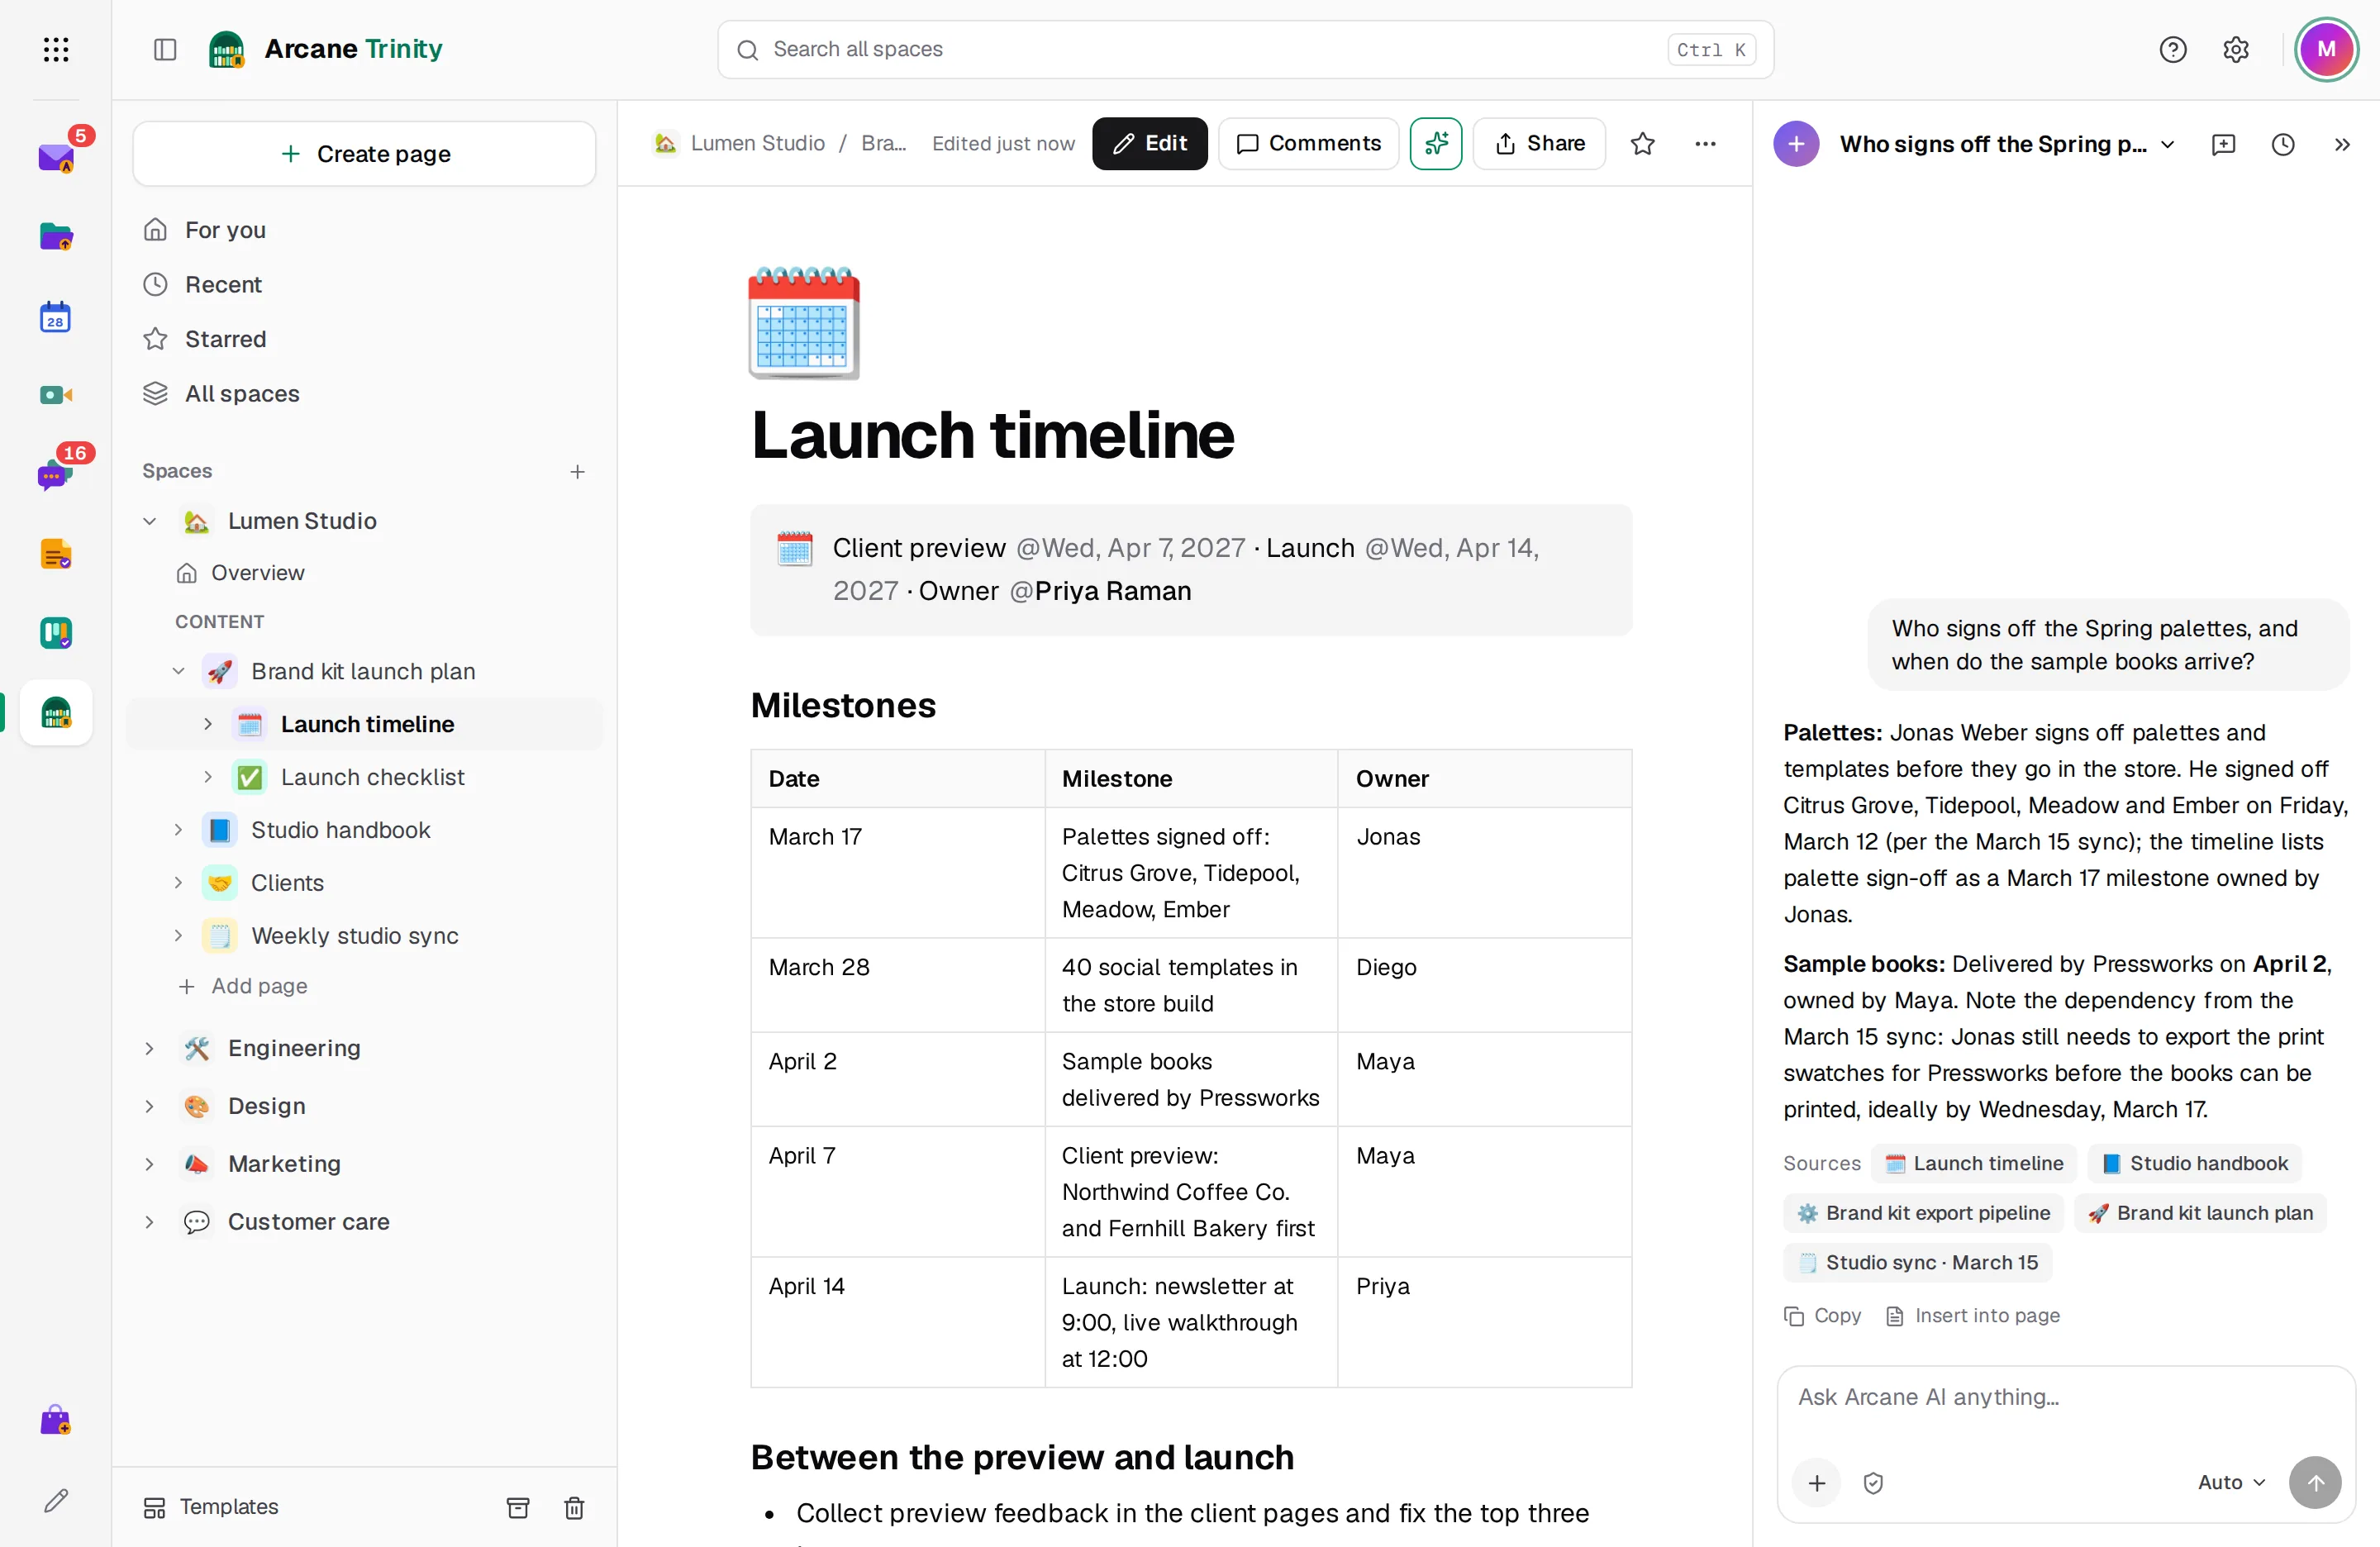Click Create page button
Screen dimensions: 2380x1547
(364, 154)
